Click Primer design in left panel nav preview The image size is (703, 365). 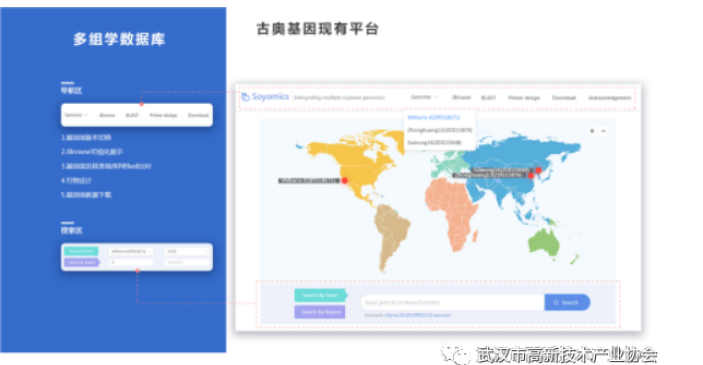click(x=163, y=115)
